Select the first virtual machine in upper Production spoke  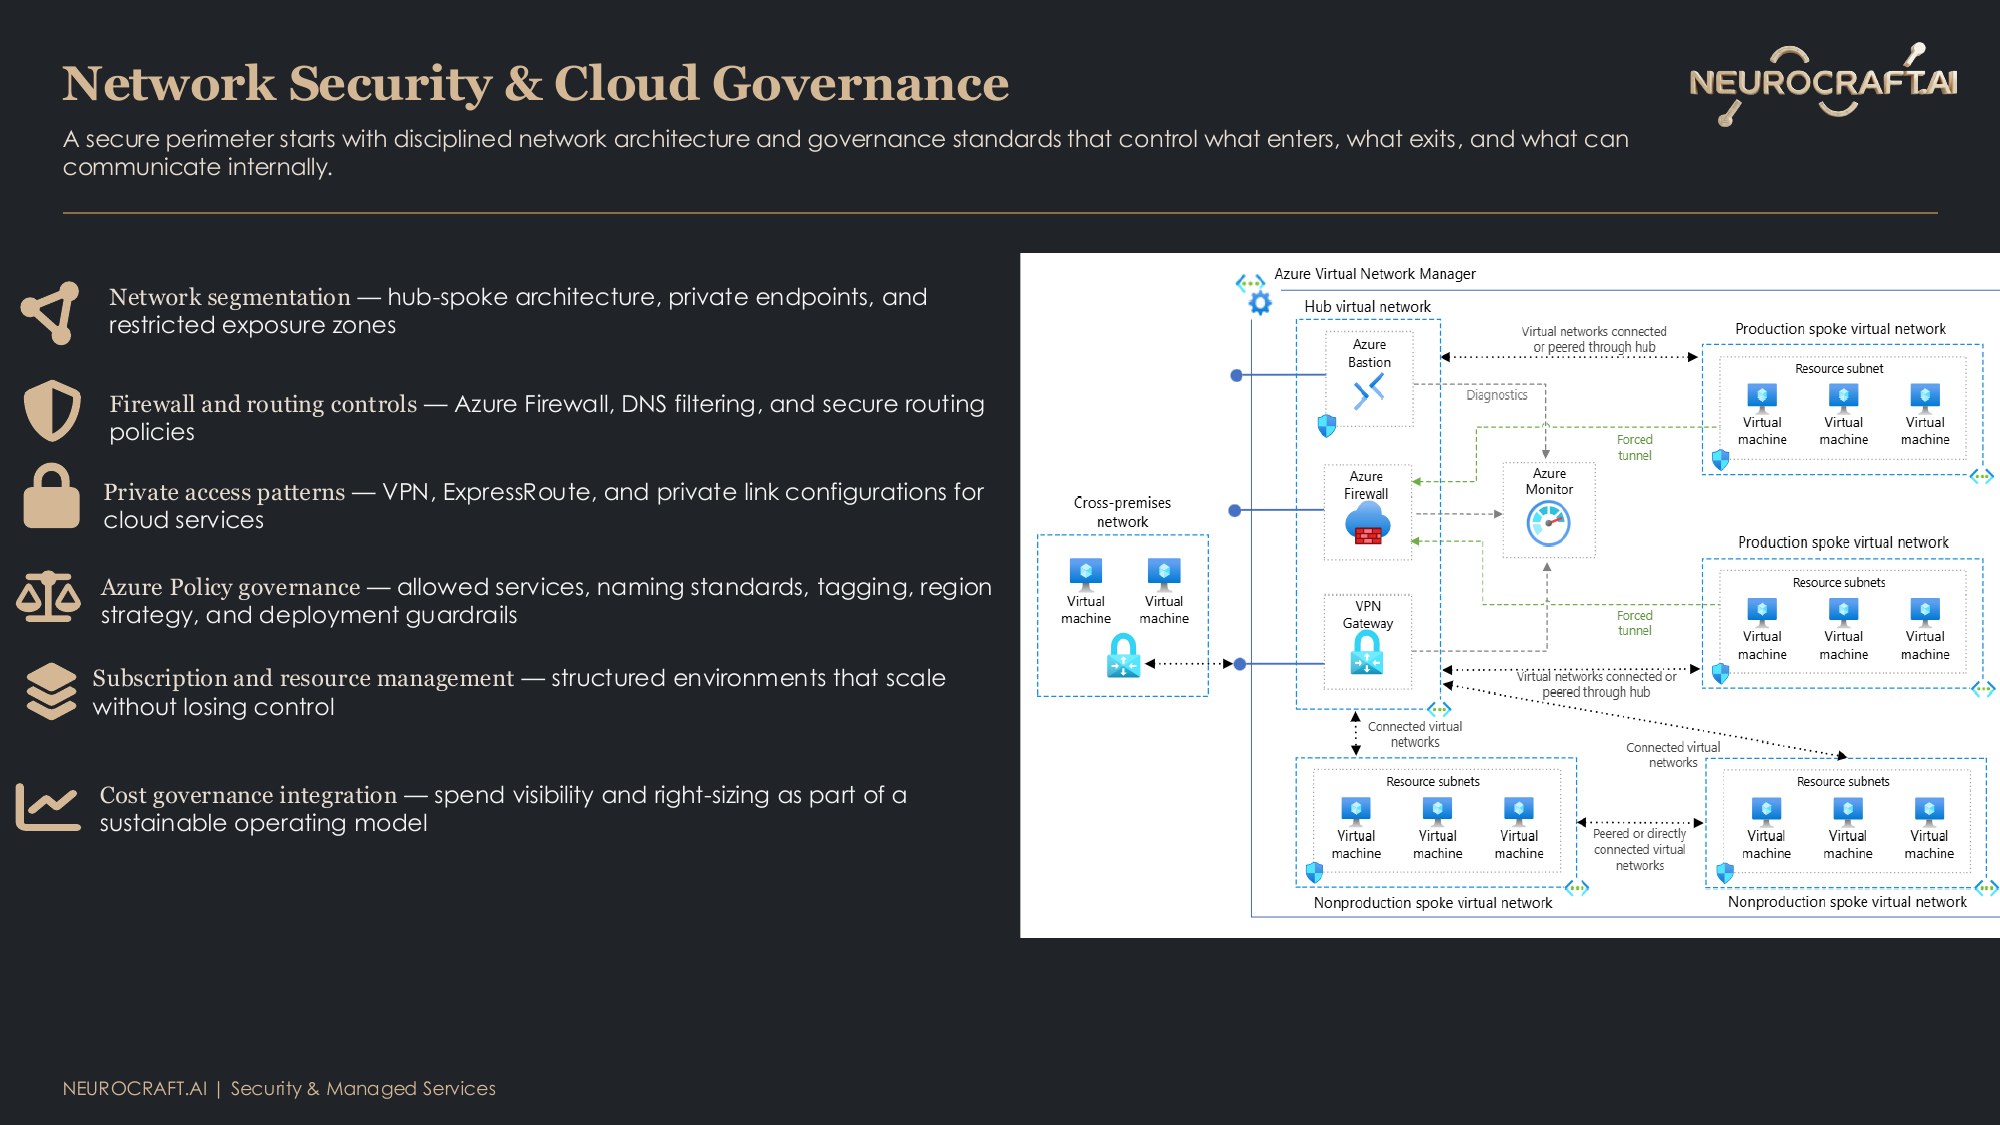[1762, 397]
